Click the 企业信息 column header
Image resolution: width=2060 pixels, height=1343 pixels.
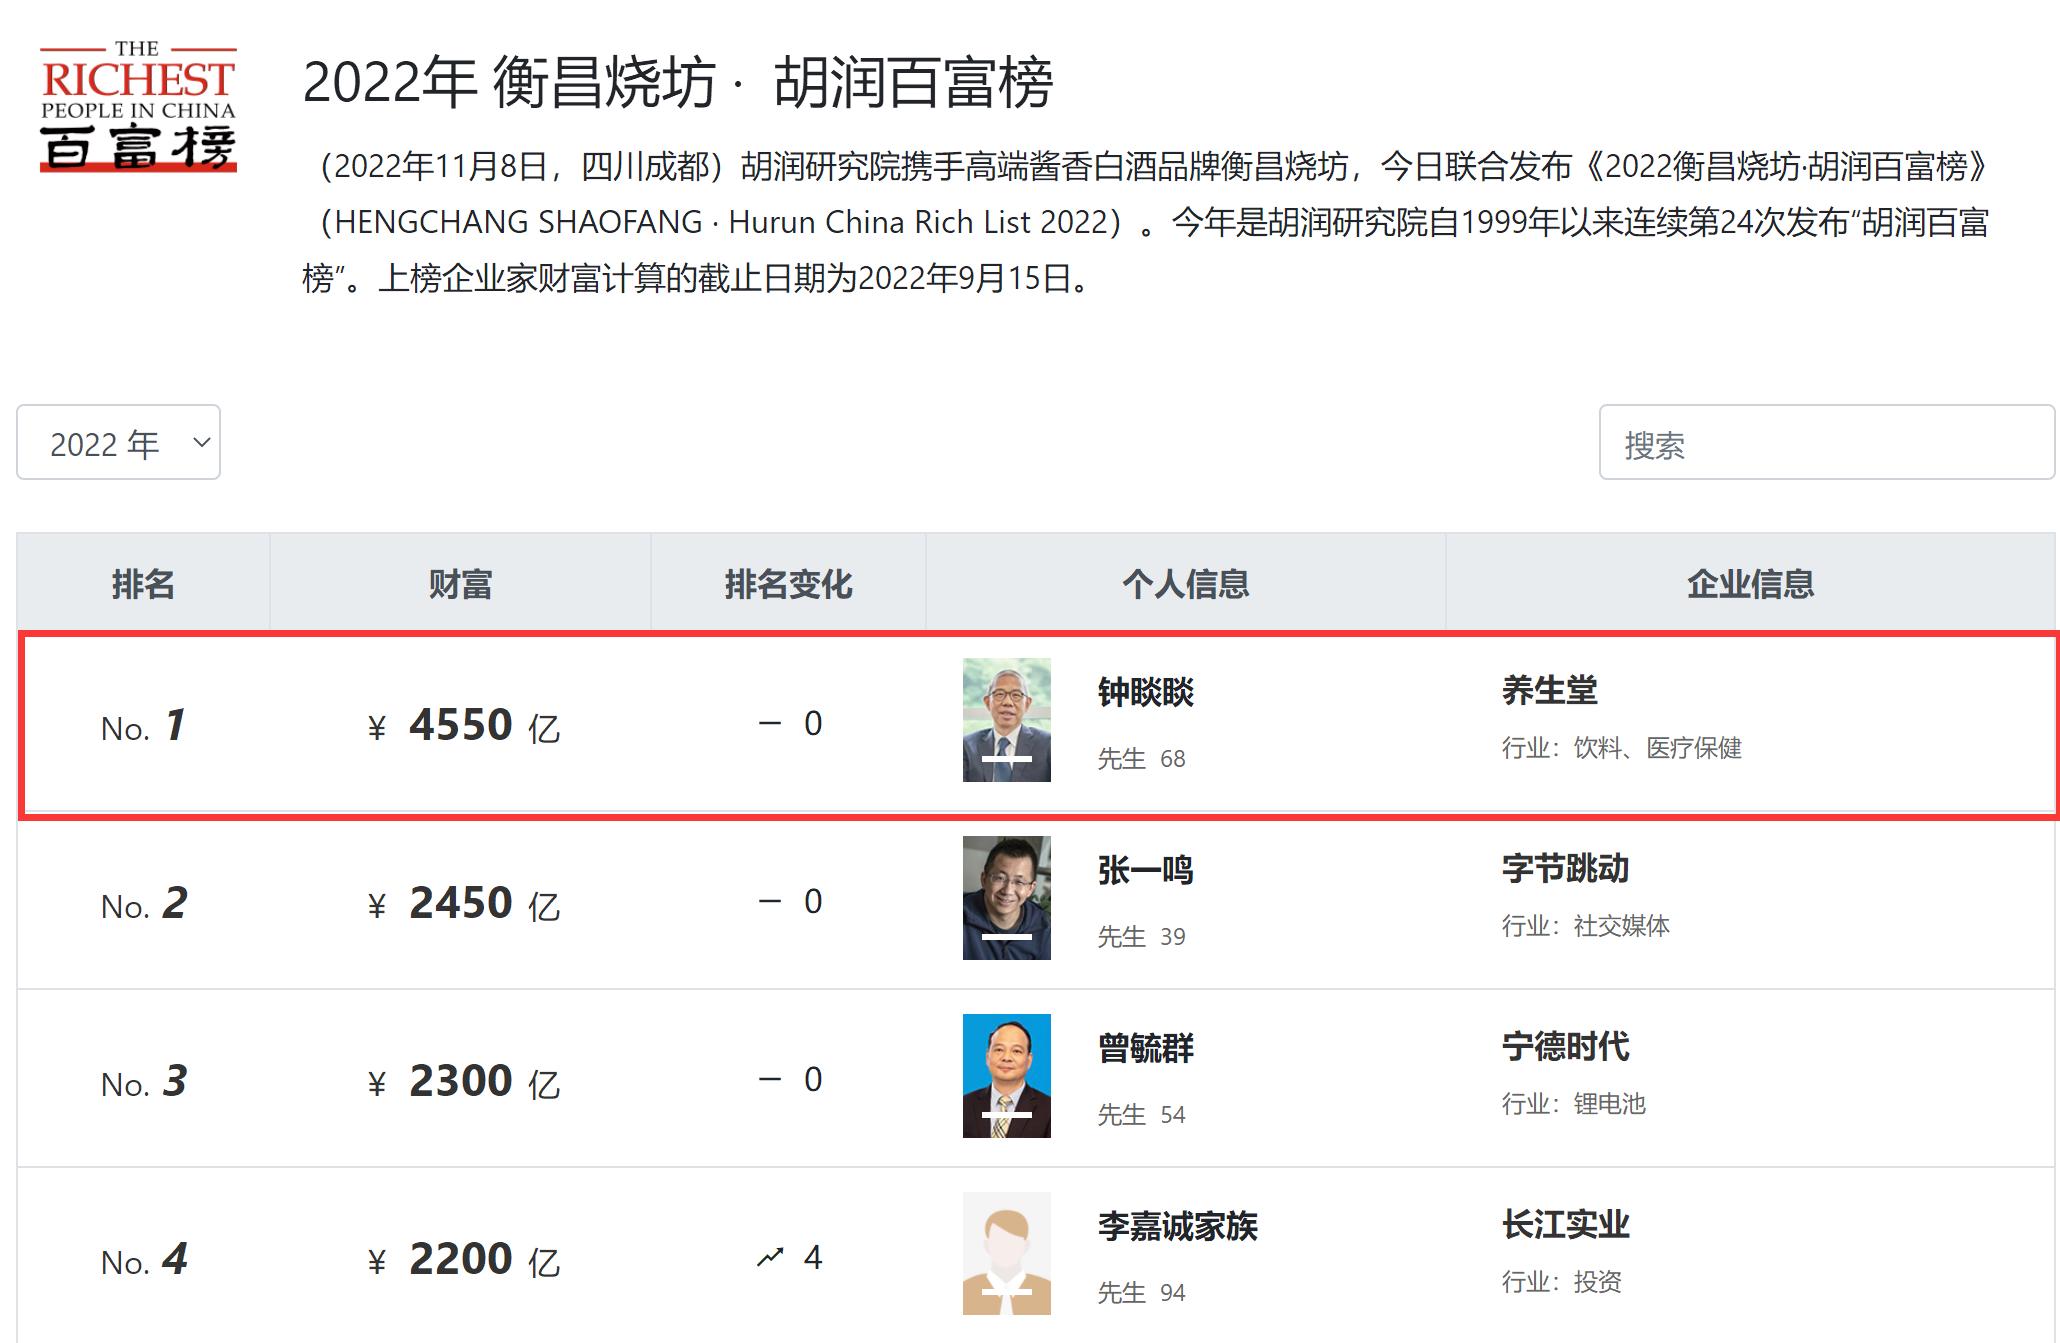pos(1750,586)
